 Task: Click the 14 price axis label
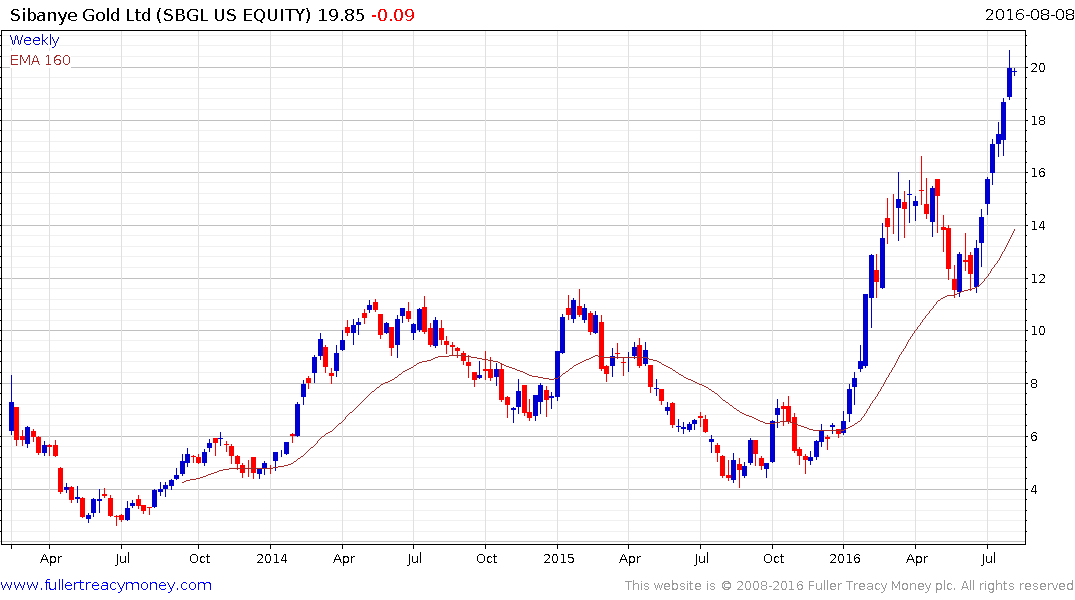pos(1038,226)
